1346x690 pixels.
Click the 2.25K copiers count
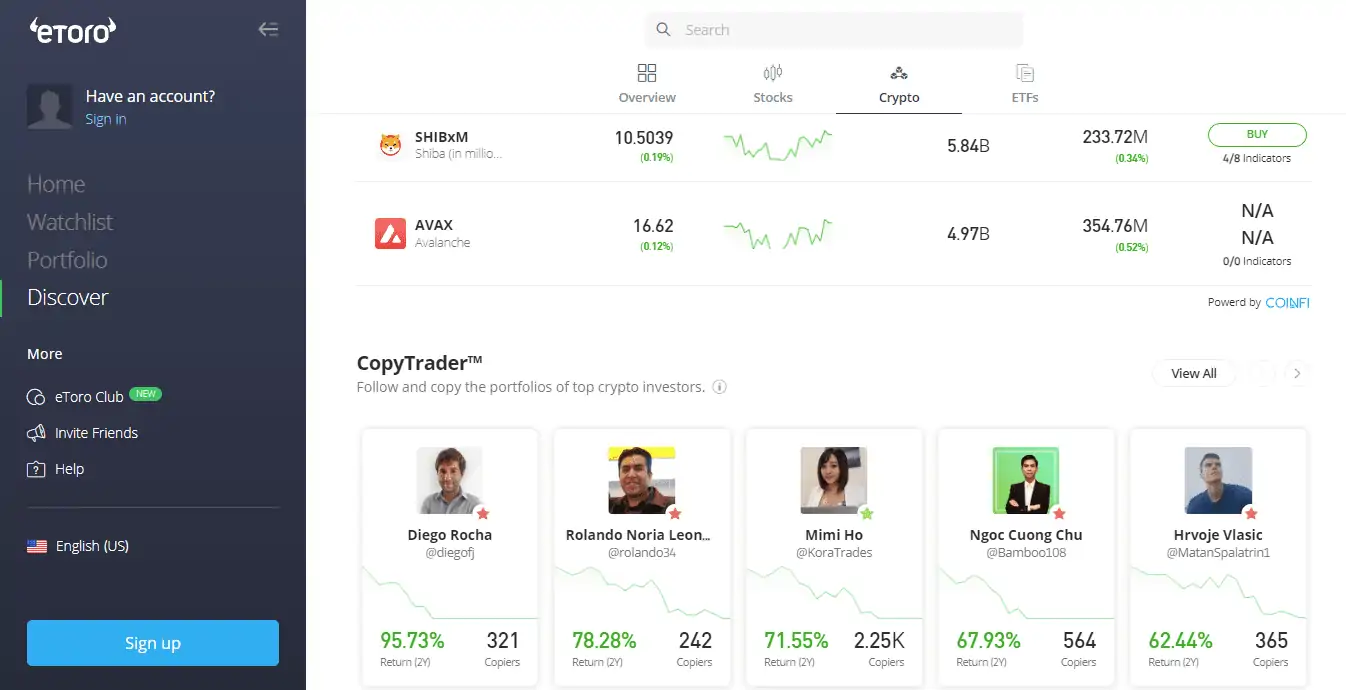tap(879, 640)
